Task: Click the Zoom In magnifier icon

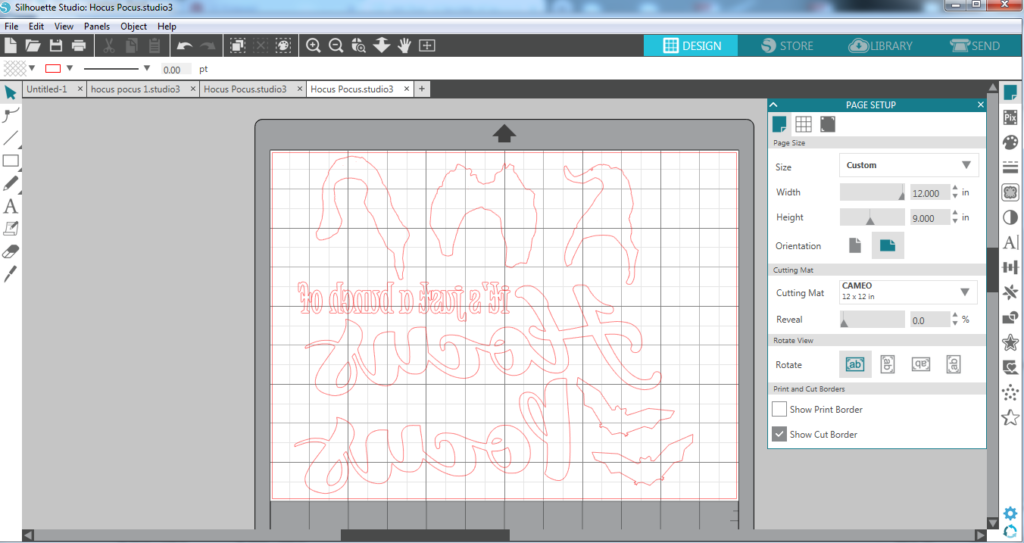Action: [313, 46]
